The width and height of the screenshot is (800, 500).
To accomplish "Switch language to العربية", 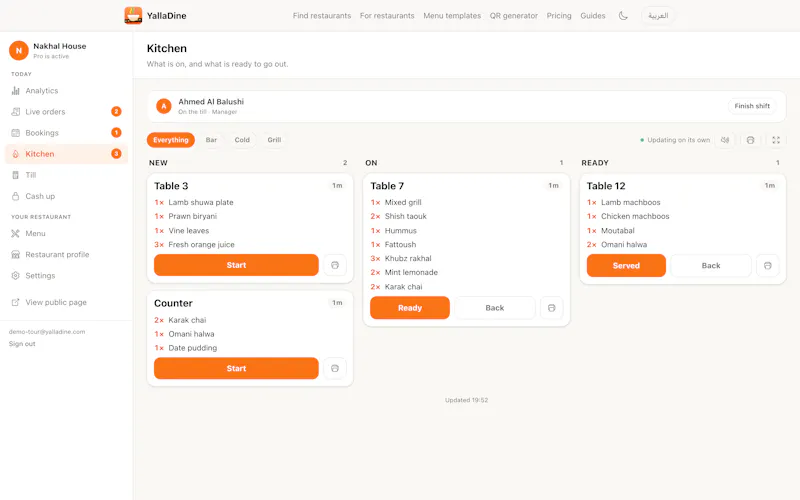I will point(658,16).
